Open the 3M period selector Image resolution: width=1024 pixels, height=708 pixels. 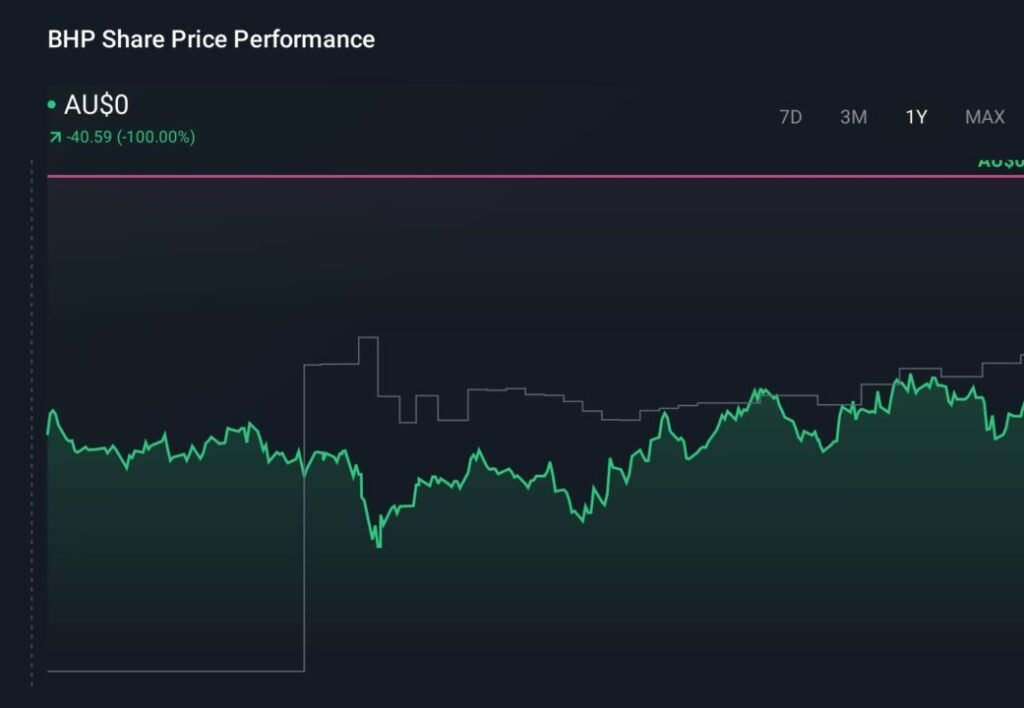(x=853, y=117)
